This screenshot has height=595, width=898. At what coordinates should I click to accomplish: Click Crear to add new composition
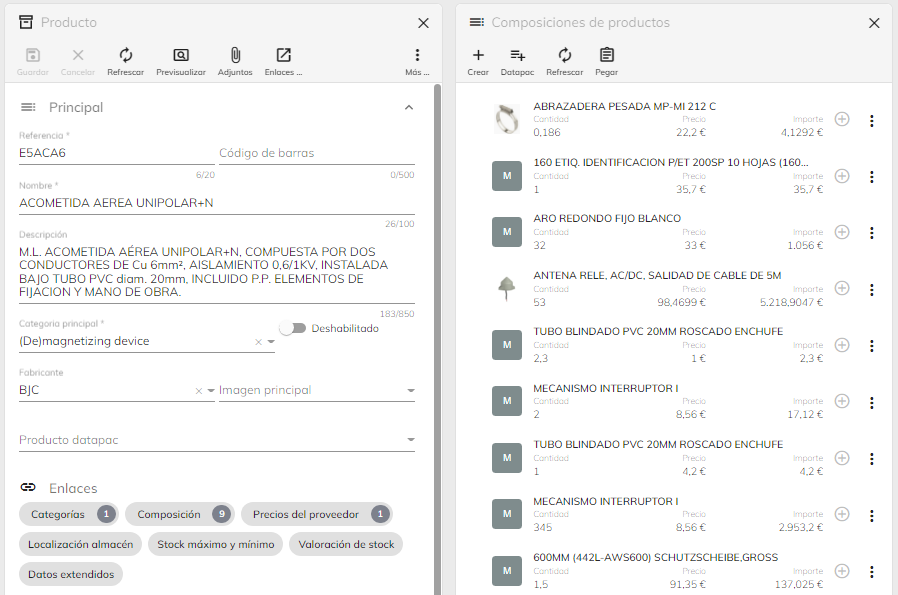tap(478, 56)
